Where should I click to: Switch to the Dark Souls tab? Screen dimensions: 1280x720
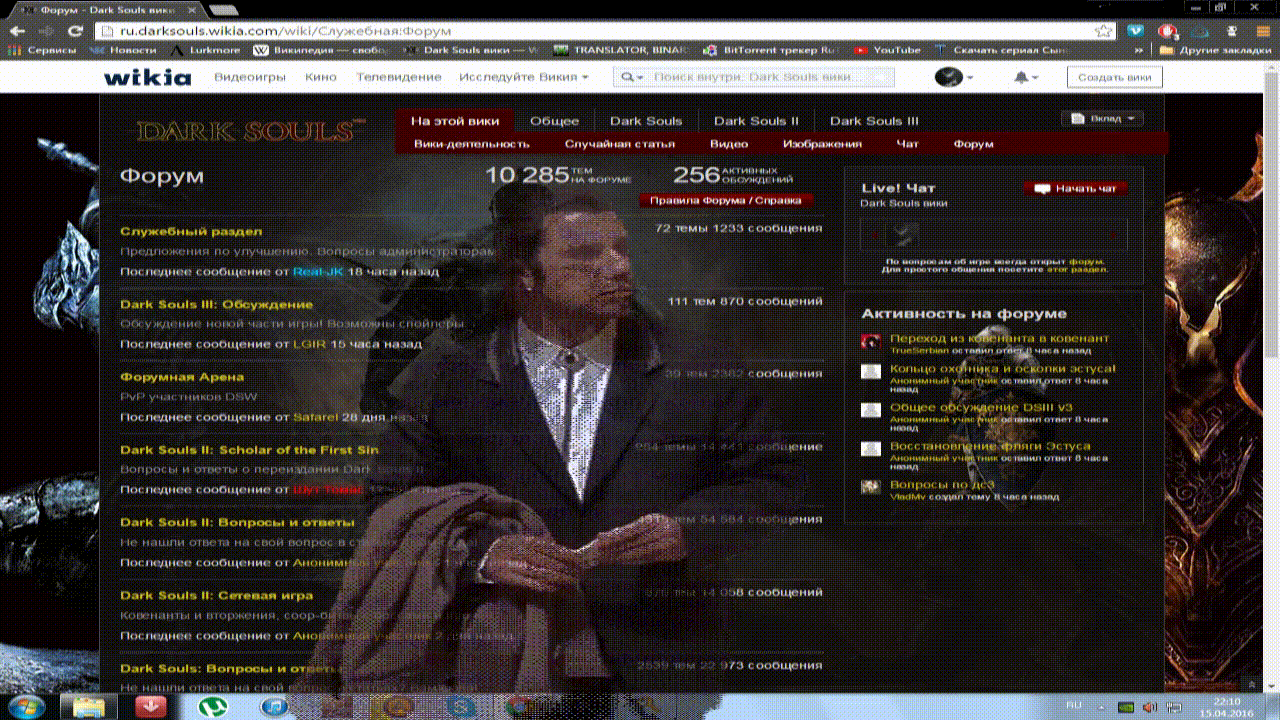pos(646,121)
